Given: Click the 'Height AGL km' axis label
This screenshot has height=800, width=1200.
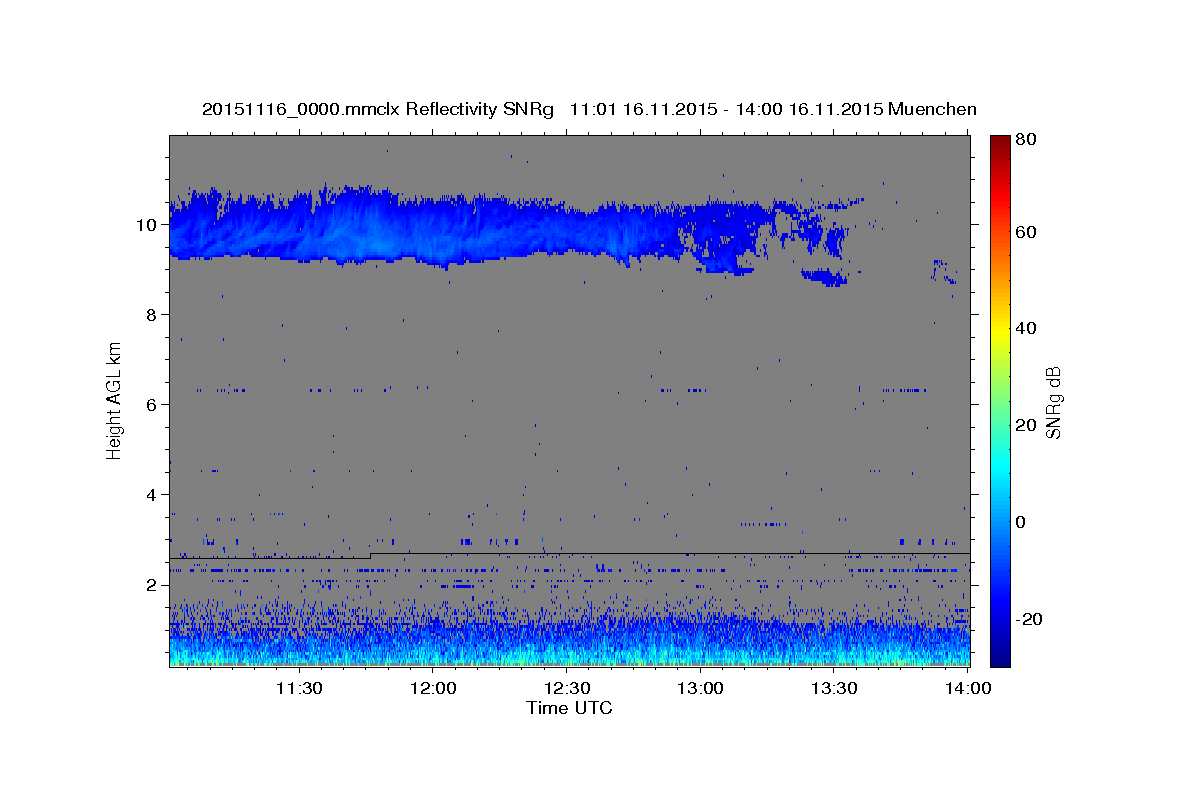Looking at the screenshot, I should [x=115, y=401].
